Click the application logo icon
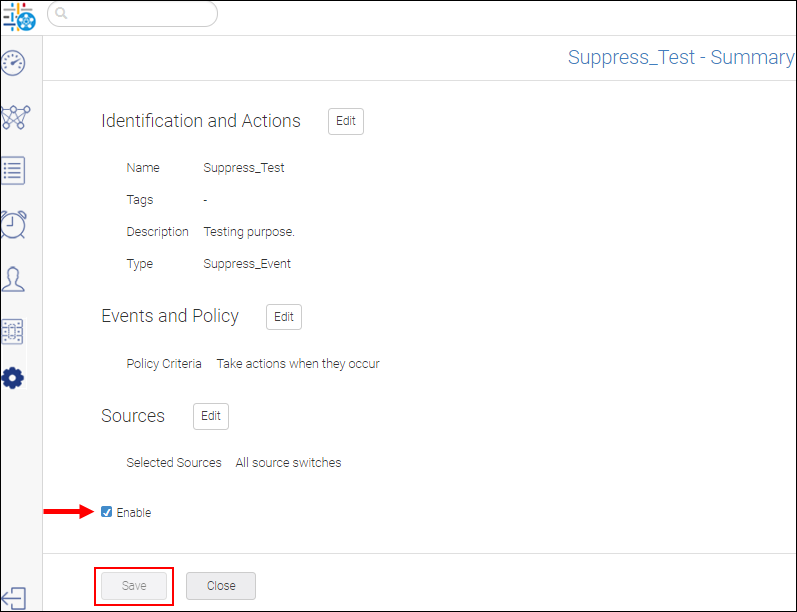Screen dimensions: 797x612 click(x=19, y=16)
